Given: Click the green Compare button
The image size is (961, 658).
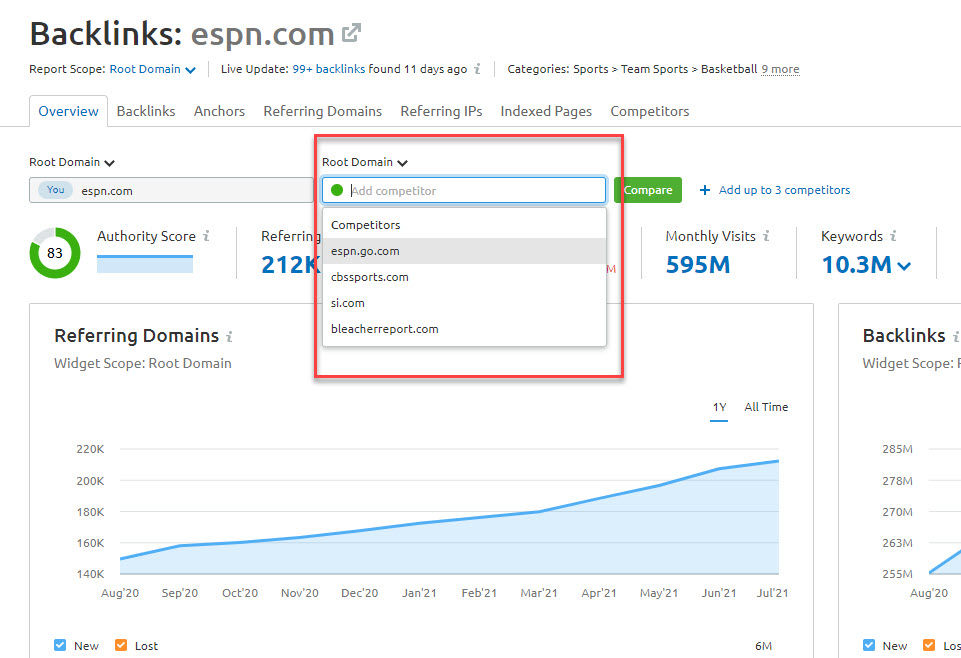Looking at the screenshot, I should [x=648, y=190].
